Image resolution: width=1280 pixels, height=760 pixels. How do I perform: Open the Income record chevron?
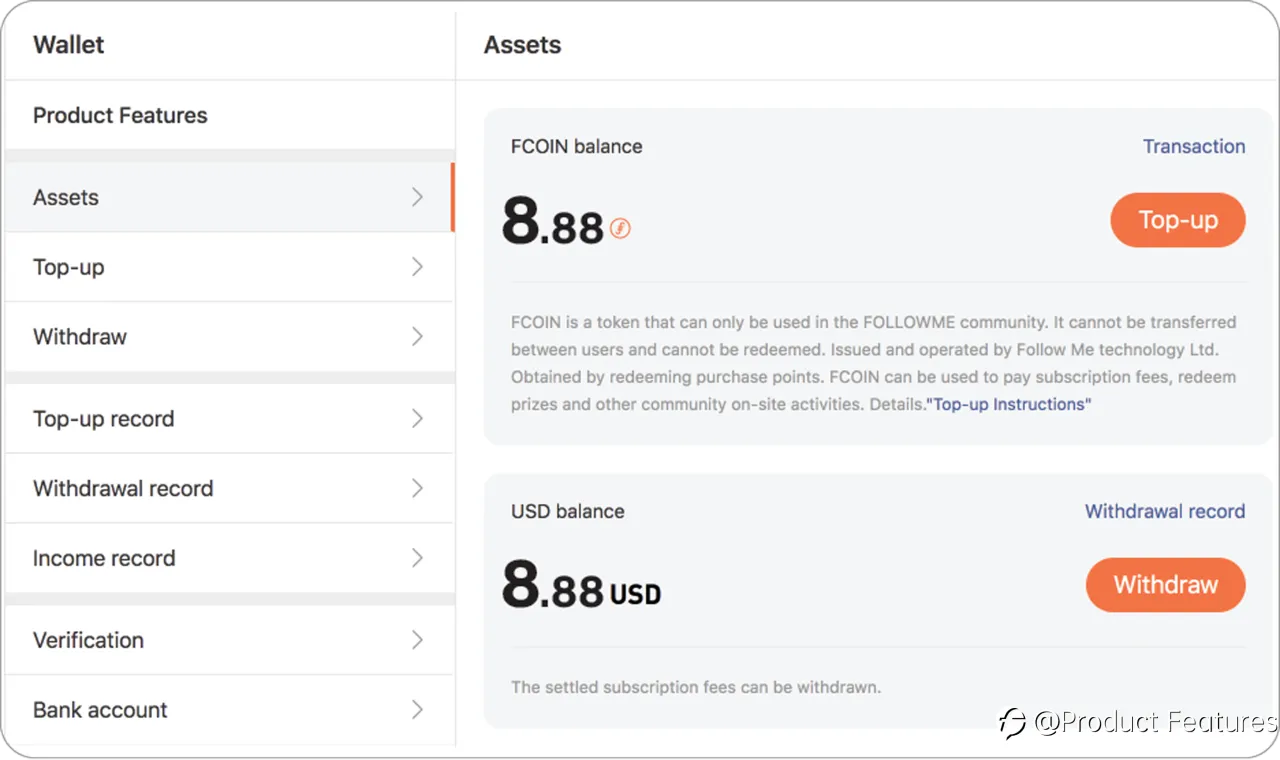tap(418, 558)
